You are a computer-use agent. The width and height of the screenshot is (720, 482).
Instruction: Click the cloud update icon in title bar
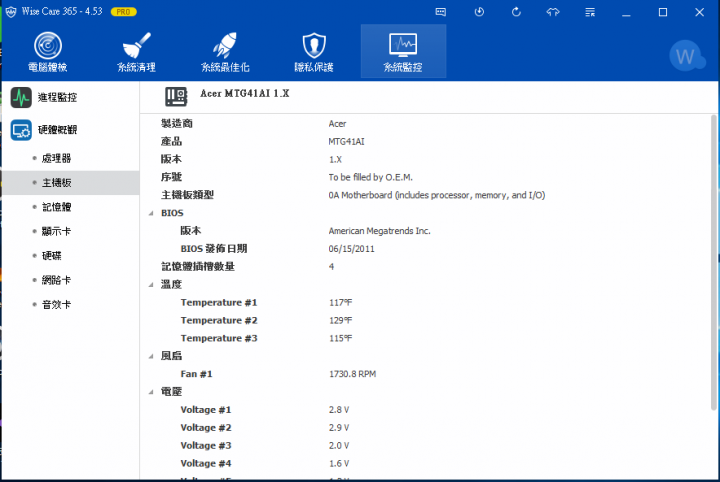[x=553, y=12]
